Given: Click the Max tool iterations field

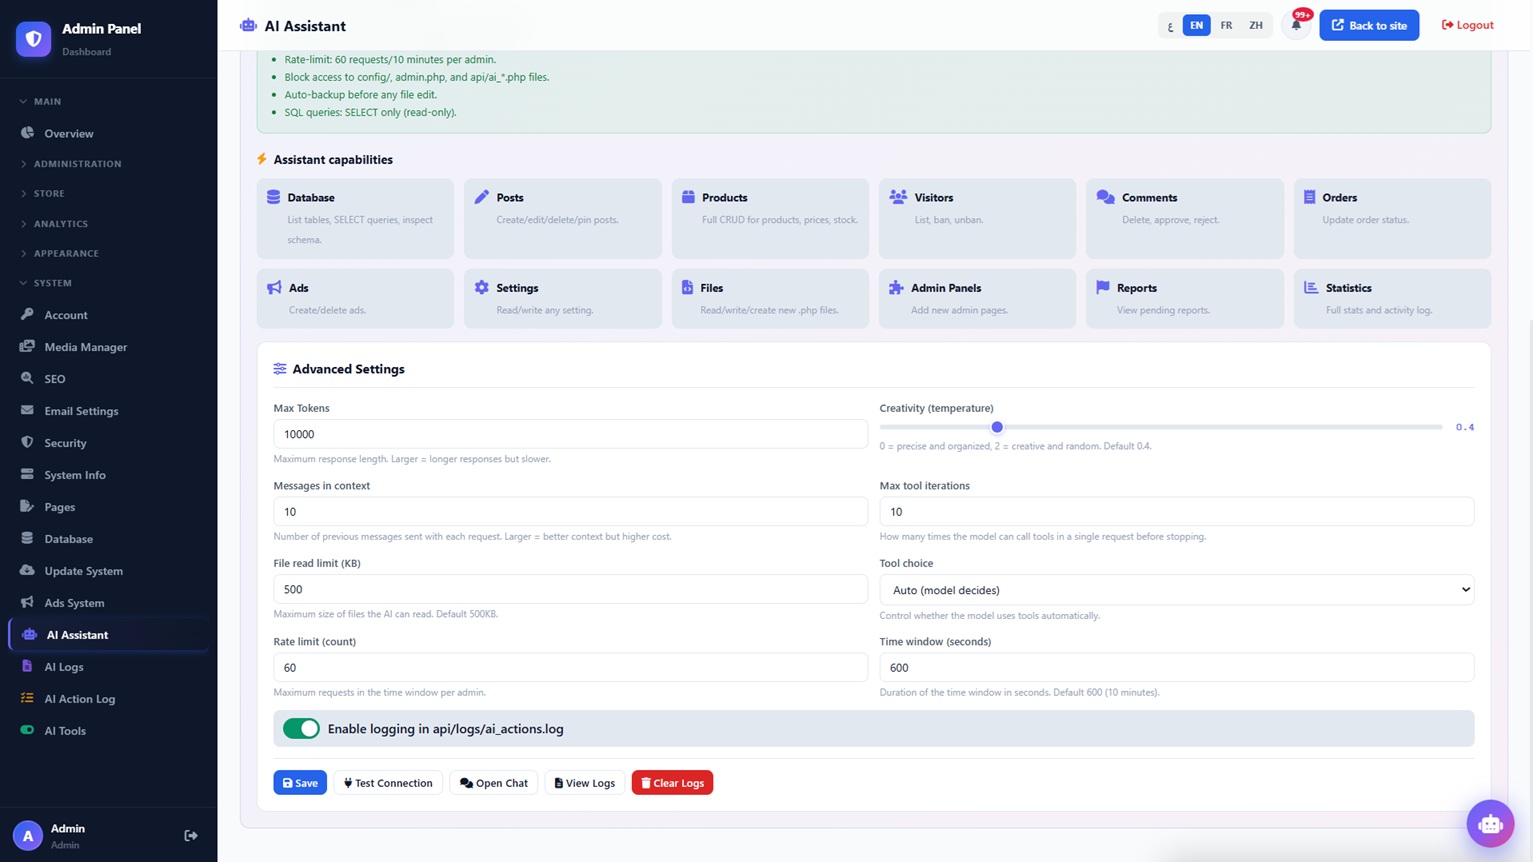Looking at the screenshot, I should [1176, 511].
